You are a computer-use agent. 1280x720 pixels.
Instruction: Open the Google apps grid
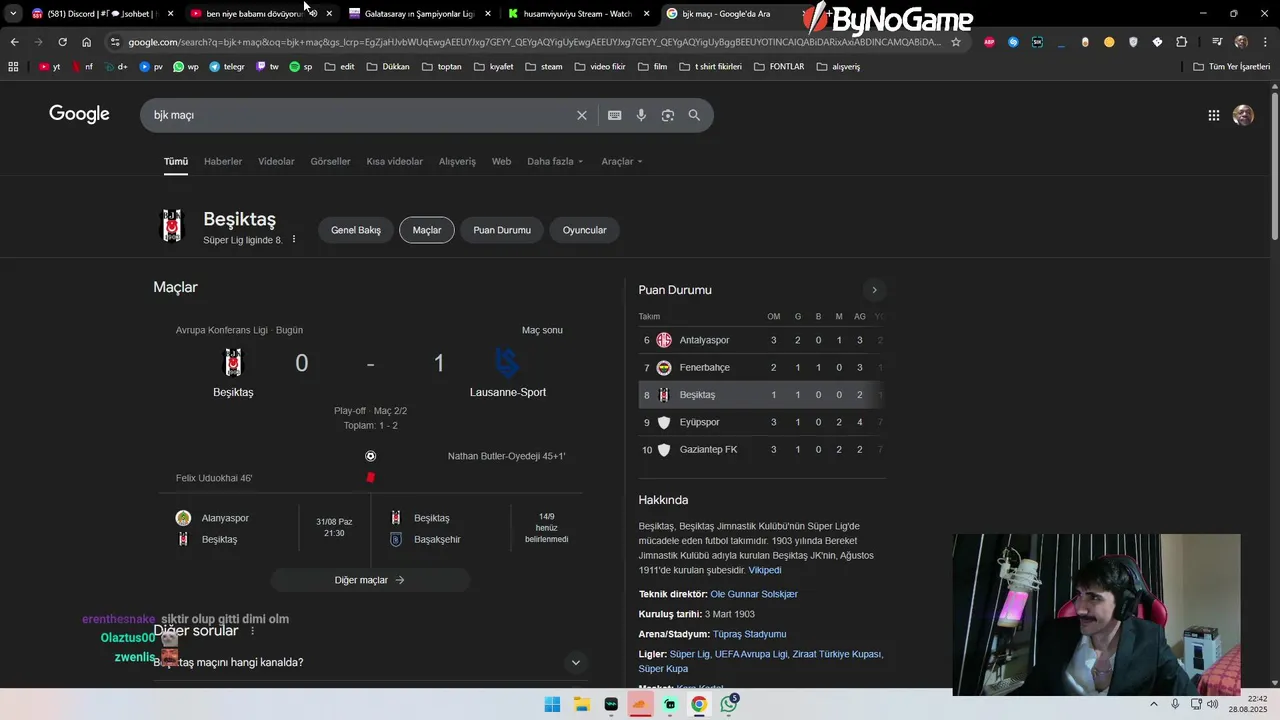[1213, 115]
